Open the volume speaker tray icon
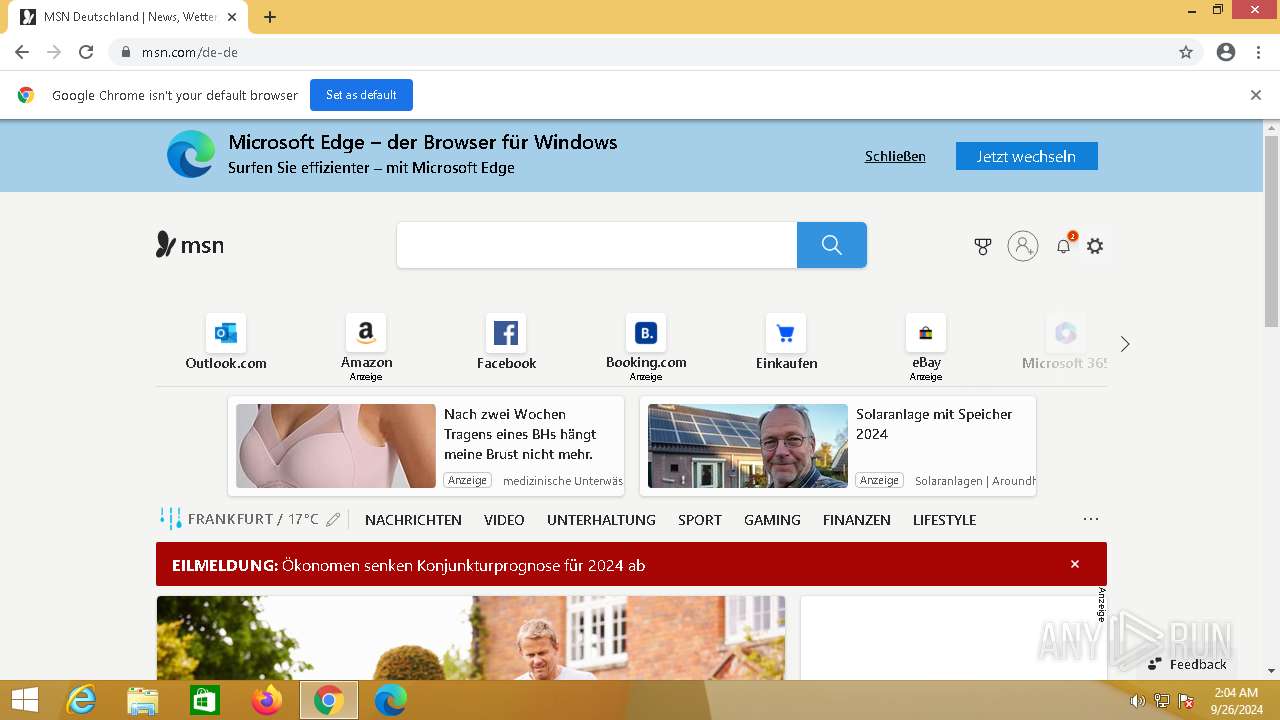The width and height of the screenshot is (1280, 720). pyautogui.click(x=1137, y=701)
